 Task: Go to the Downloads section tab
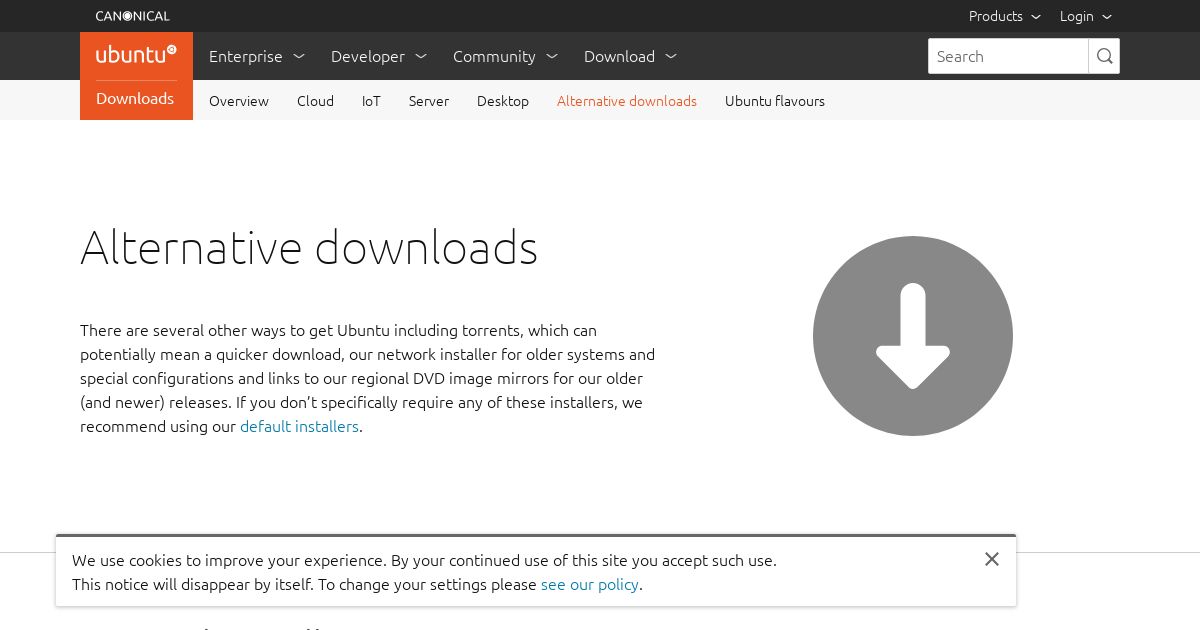tap(136, 98)
